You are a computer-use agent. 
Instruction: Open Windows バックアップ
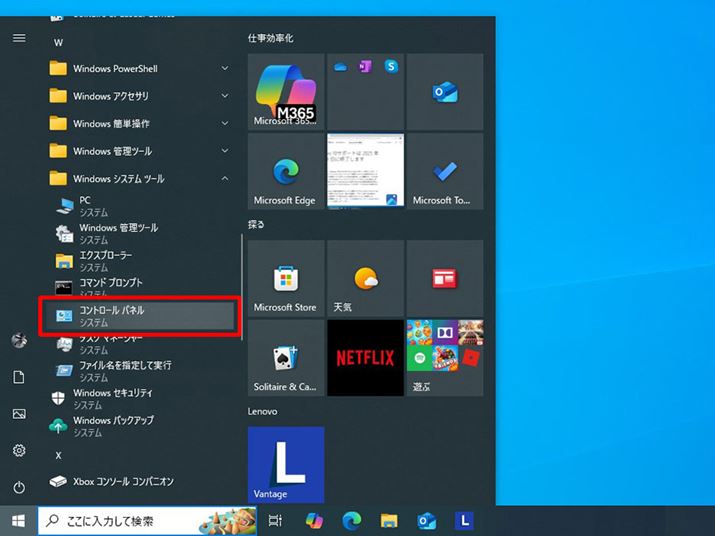coord(141,426)
